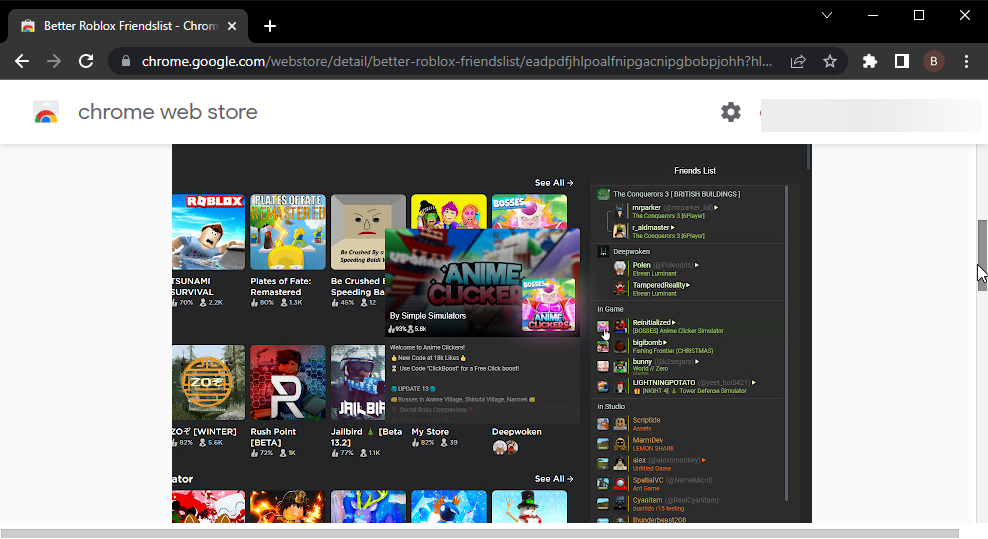Click the address bar URL
988x539 pixels.
click(457, 61)
